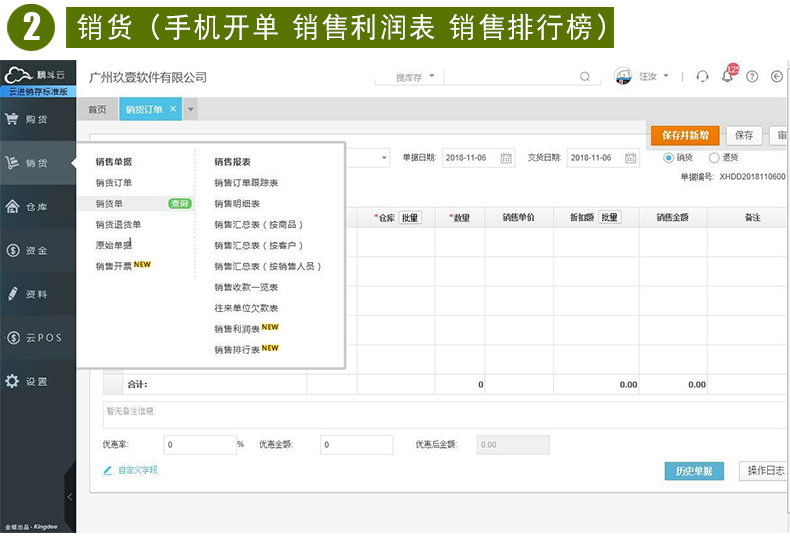The width and height of the screenshot is (790, 539).
Task: Expand the customer dropdown beside 单据日期
Action: coord(384,158)
